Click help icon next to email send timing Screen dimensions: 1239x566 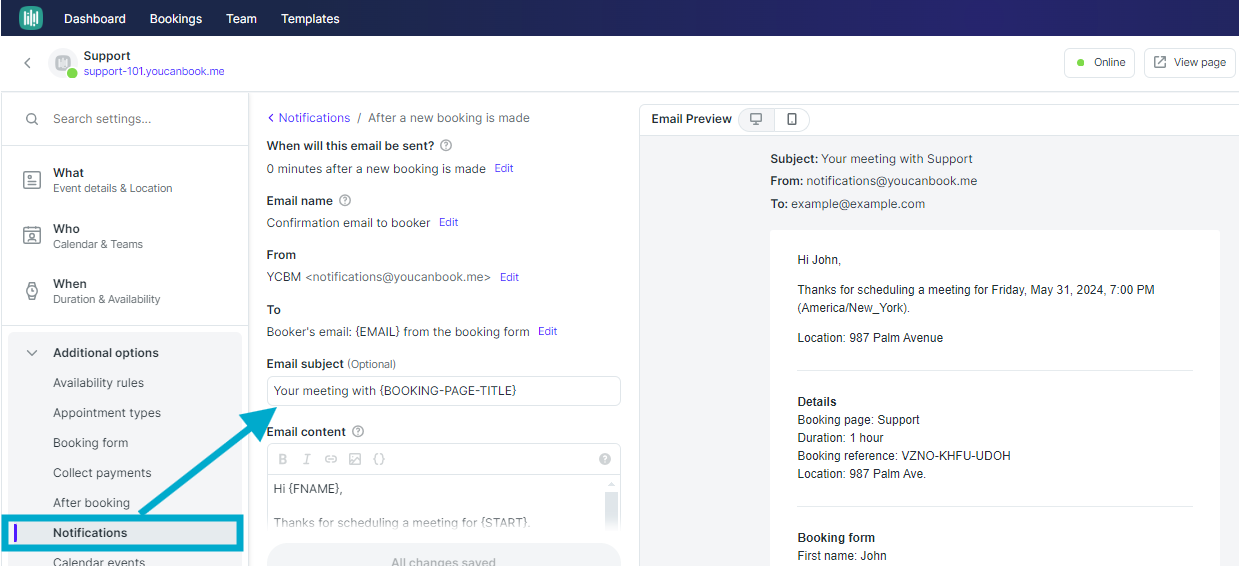pos(446,146)
